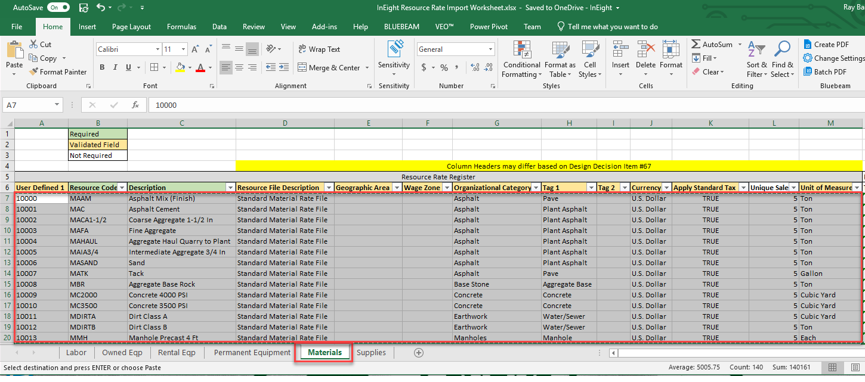Expand the Merge & Center dropdown arrow

click(367, 67)
